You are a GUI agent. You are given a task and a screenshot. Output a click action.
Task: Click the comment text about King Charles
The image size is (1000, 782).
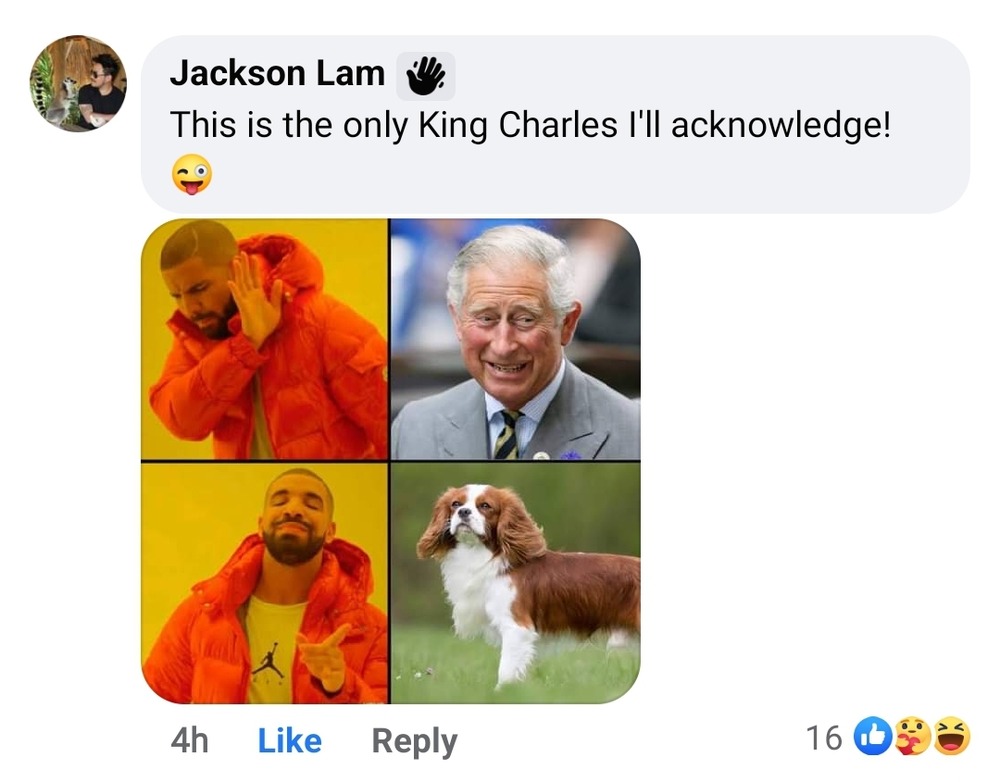click(529, 124)
